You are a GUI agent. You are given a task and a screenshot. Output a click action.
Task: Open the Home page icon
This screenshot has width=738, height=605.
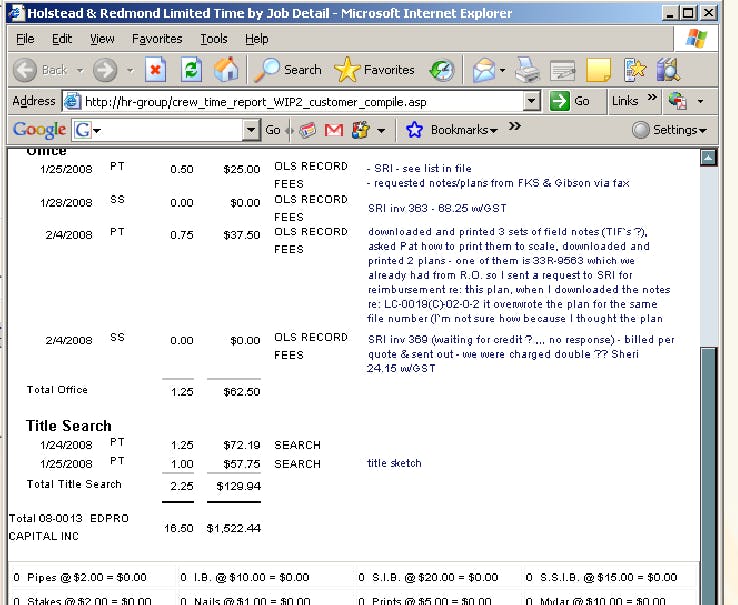(x=226, y=70)
